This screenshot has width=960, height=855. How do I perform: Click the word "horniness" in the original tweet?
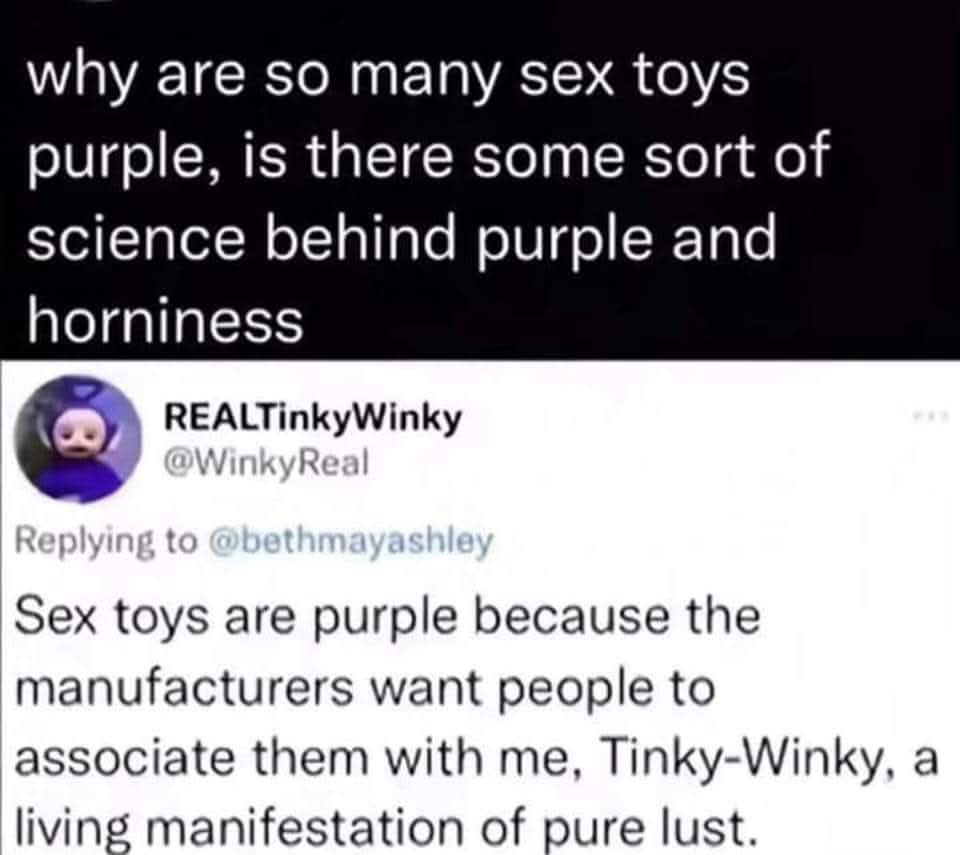[164, 319]
